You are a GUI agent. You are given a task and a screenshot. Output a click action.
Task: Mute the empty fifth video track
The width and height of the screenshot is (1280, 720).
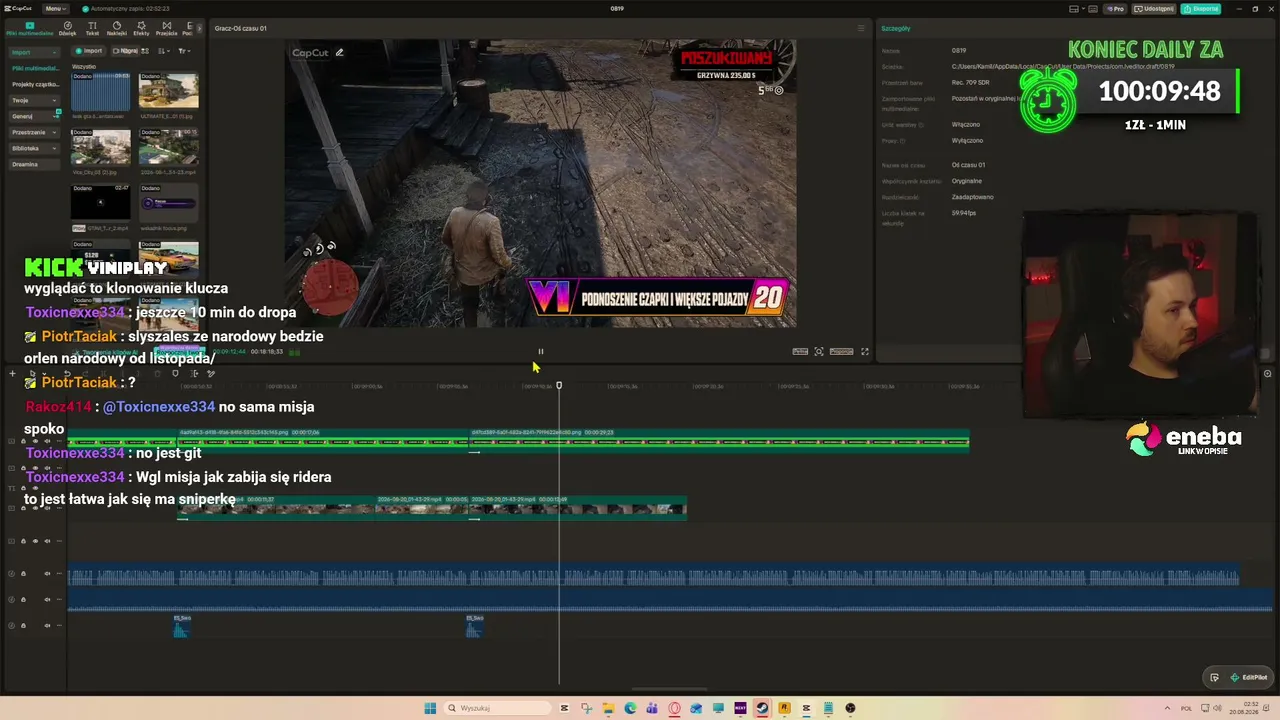coord(47,541)
